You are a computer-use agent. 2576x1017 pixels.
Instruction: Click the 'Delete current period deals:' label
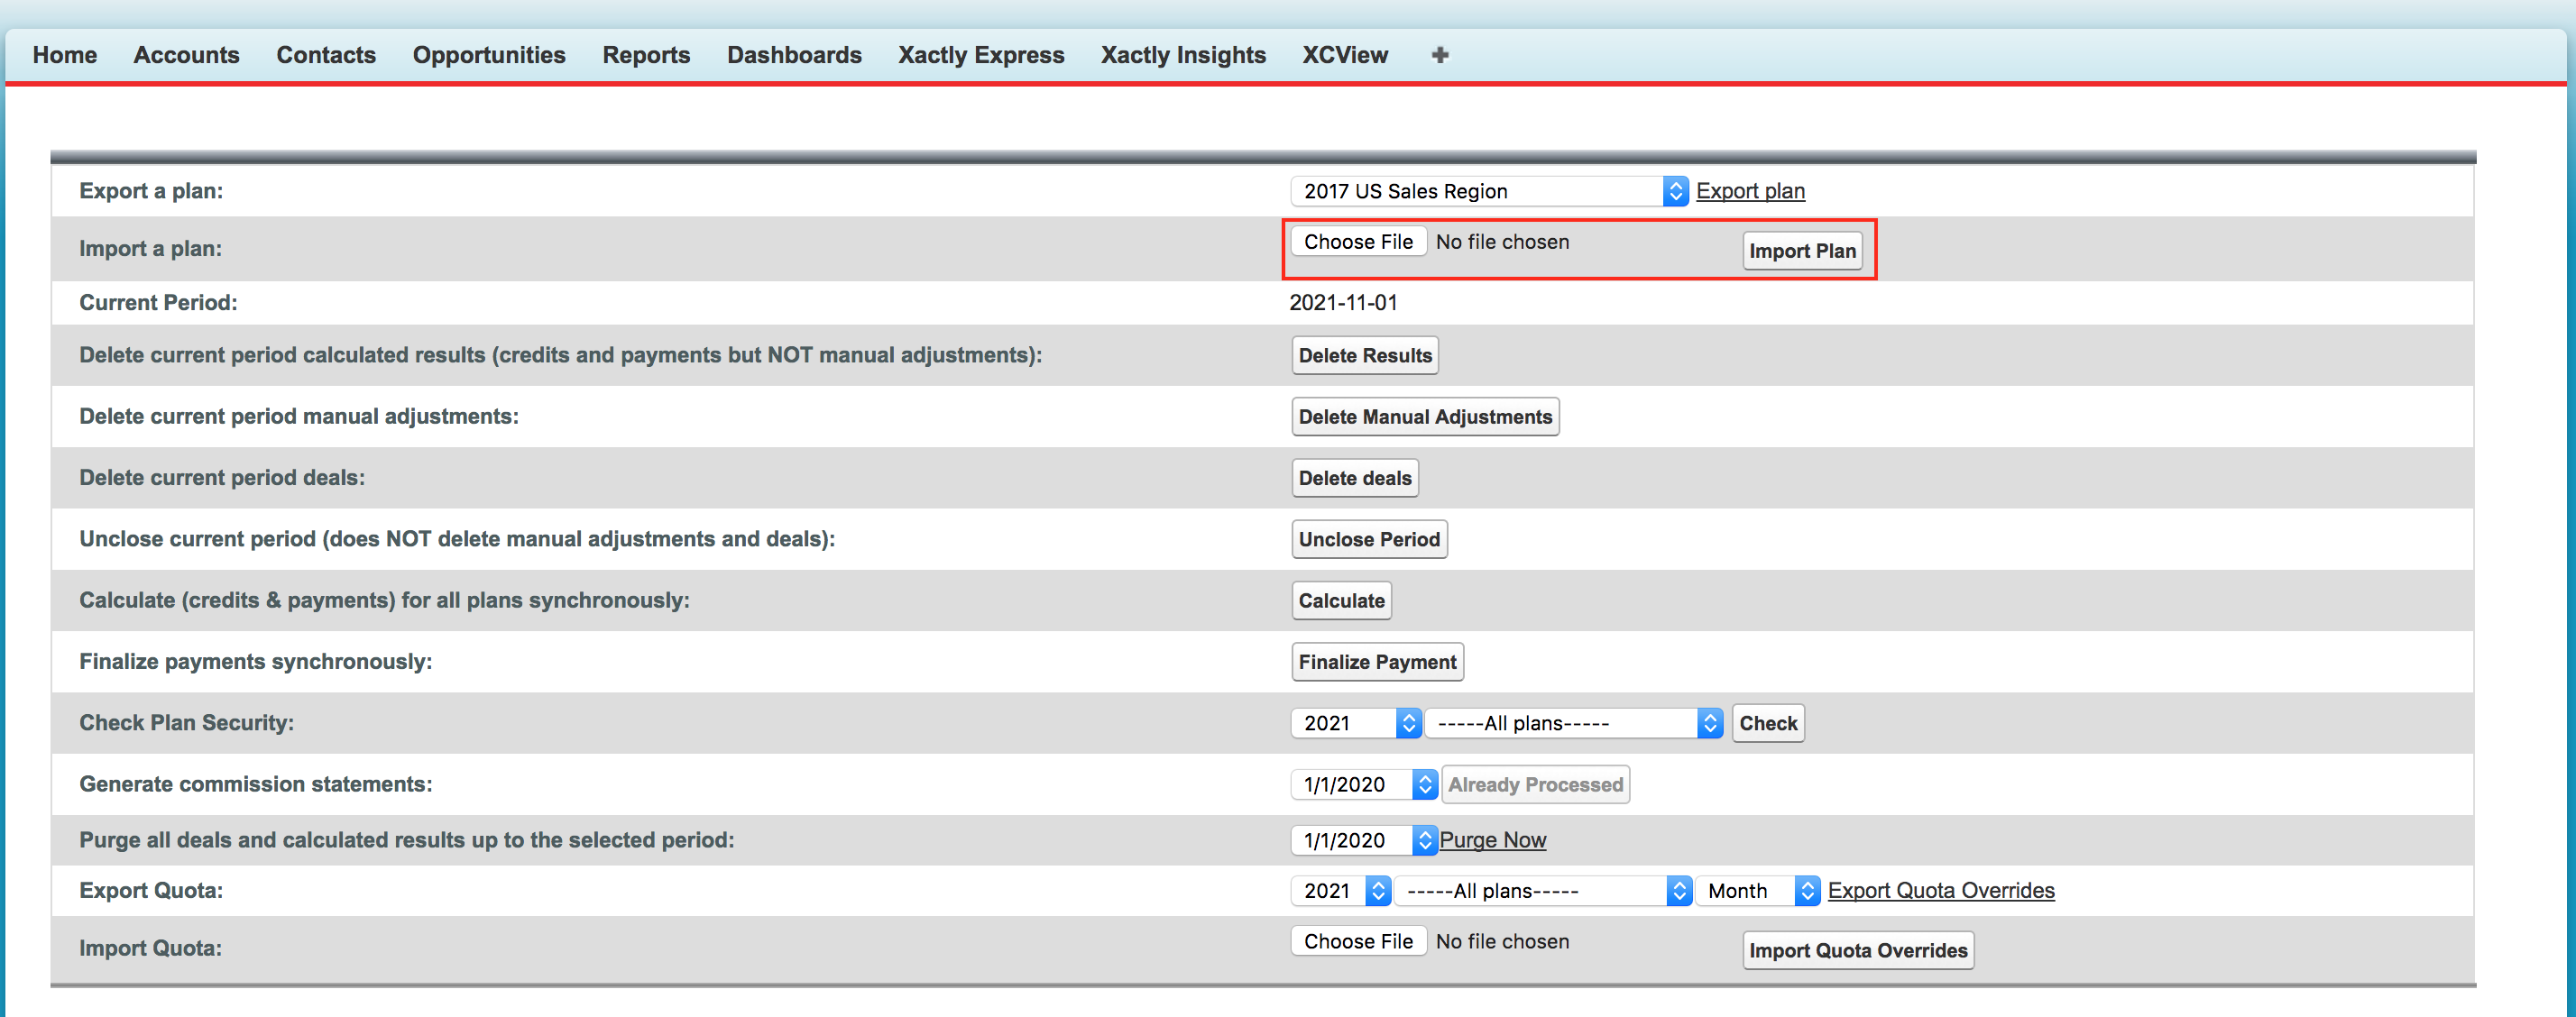[x=222, y=478]
